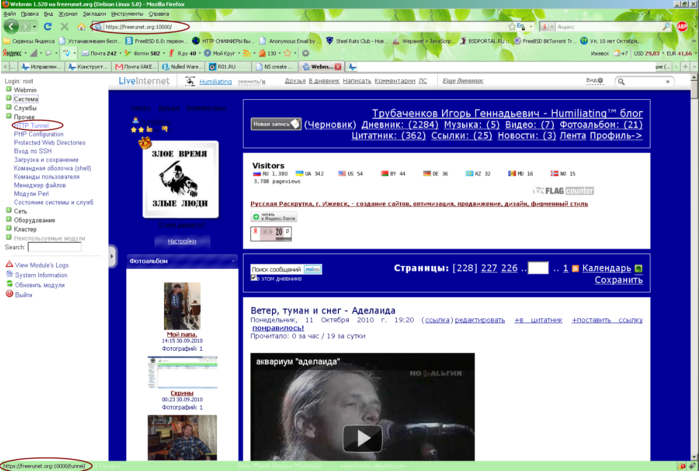Screen dimensions: 699x471
Task: Click Новая запись button
Action: [x=276, y=124]
